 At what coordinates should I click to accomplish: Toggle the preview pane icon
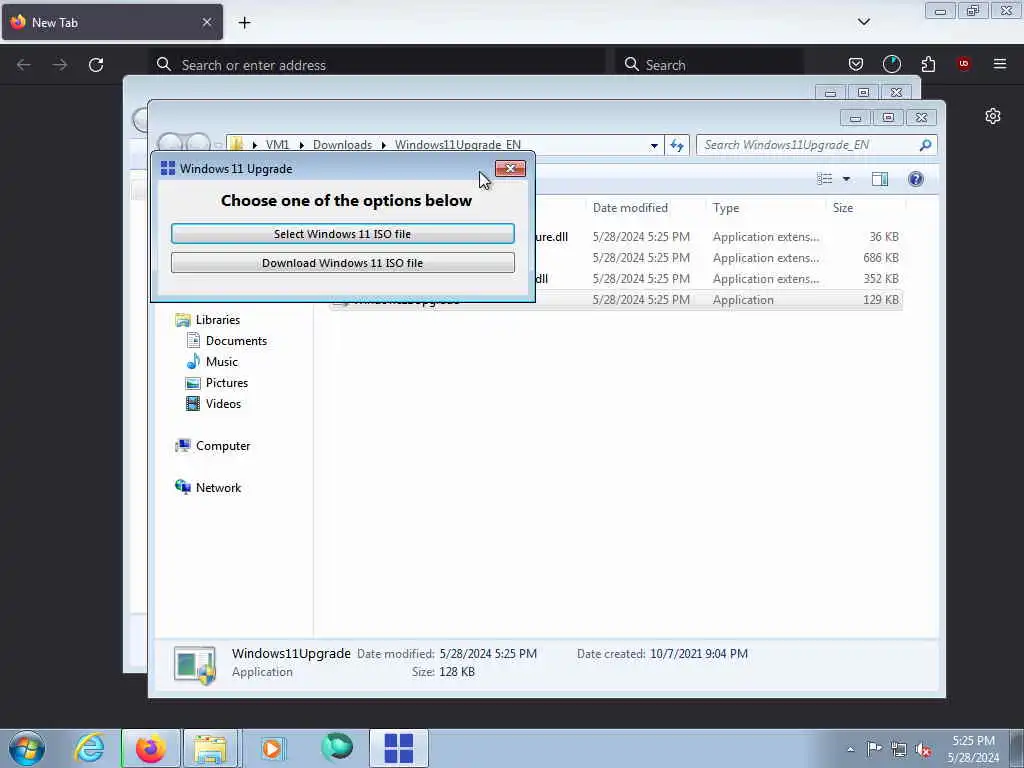tap(880, 179)
